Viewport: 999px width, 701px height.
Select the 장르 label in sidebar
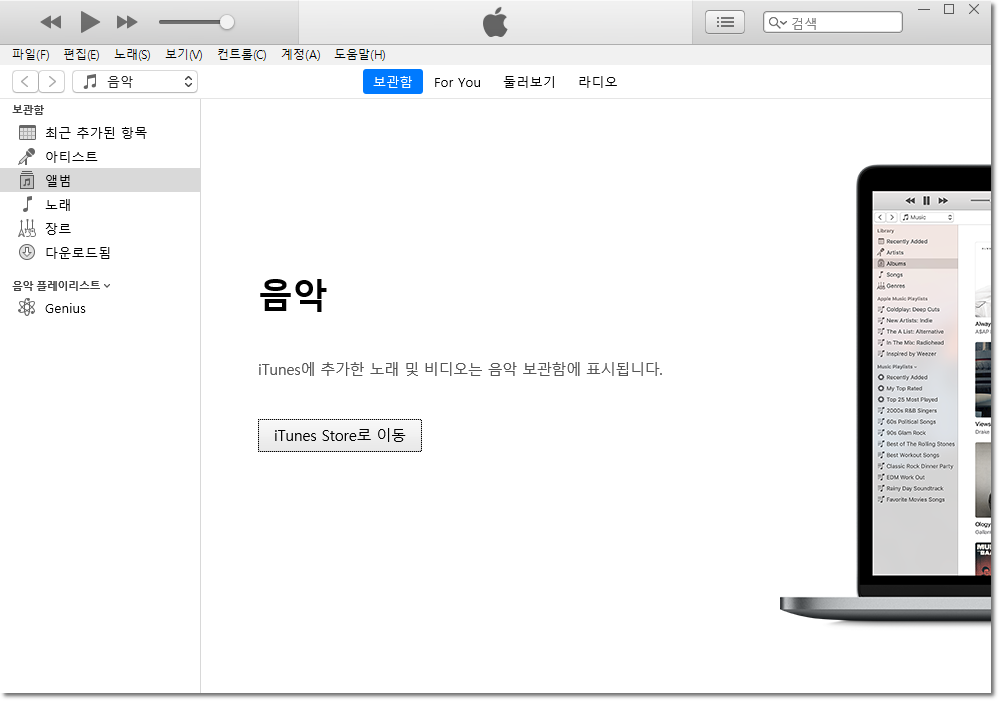coord(58,229)
